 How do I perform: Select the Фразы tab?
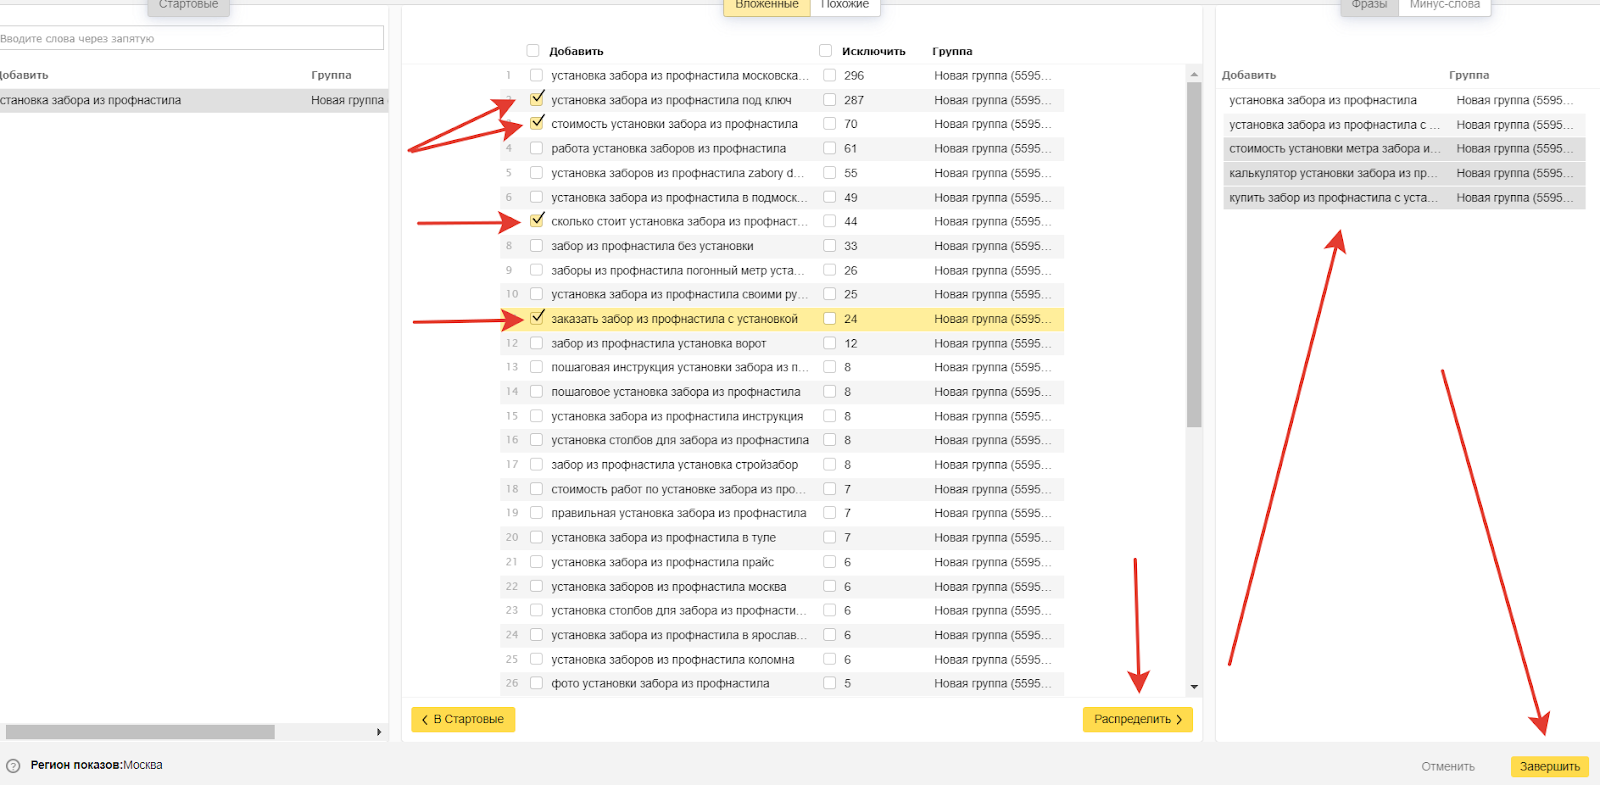[x=1369, y=5]
